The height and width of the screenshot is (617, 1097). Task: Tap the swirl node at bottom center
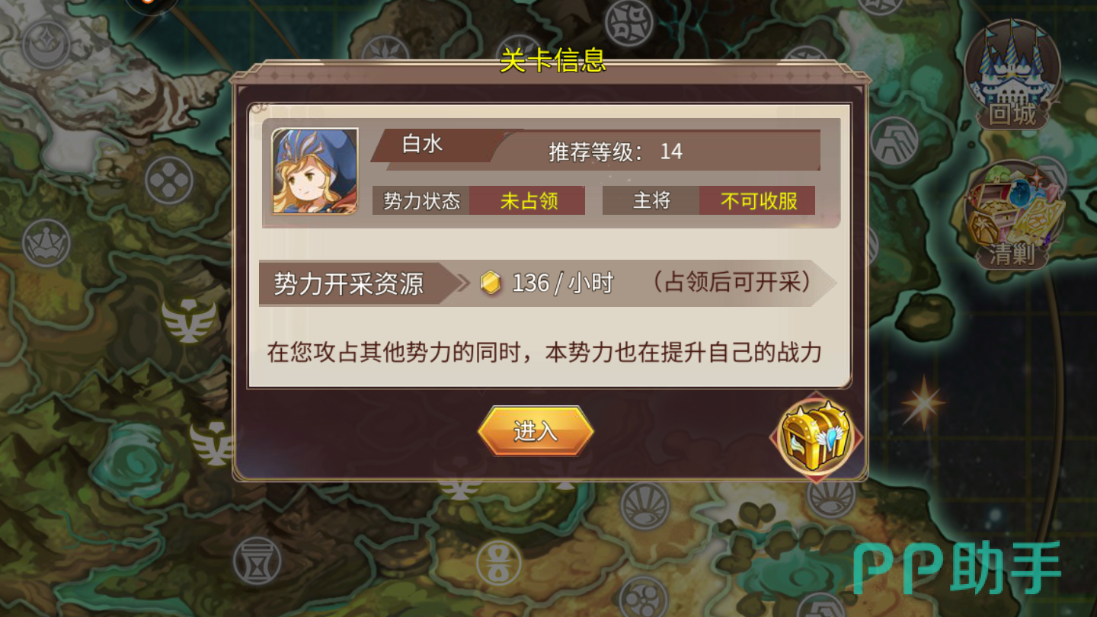644,597
